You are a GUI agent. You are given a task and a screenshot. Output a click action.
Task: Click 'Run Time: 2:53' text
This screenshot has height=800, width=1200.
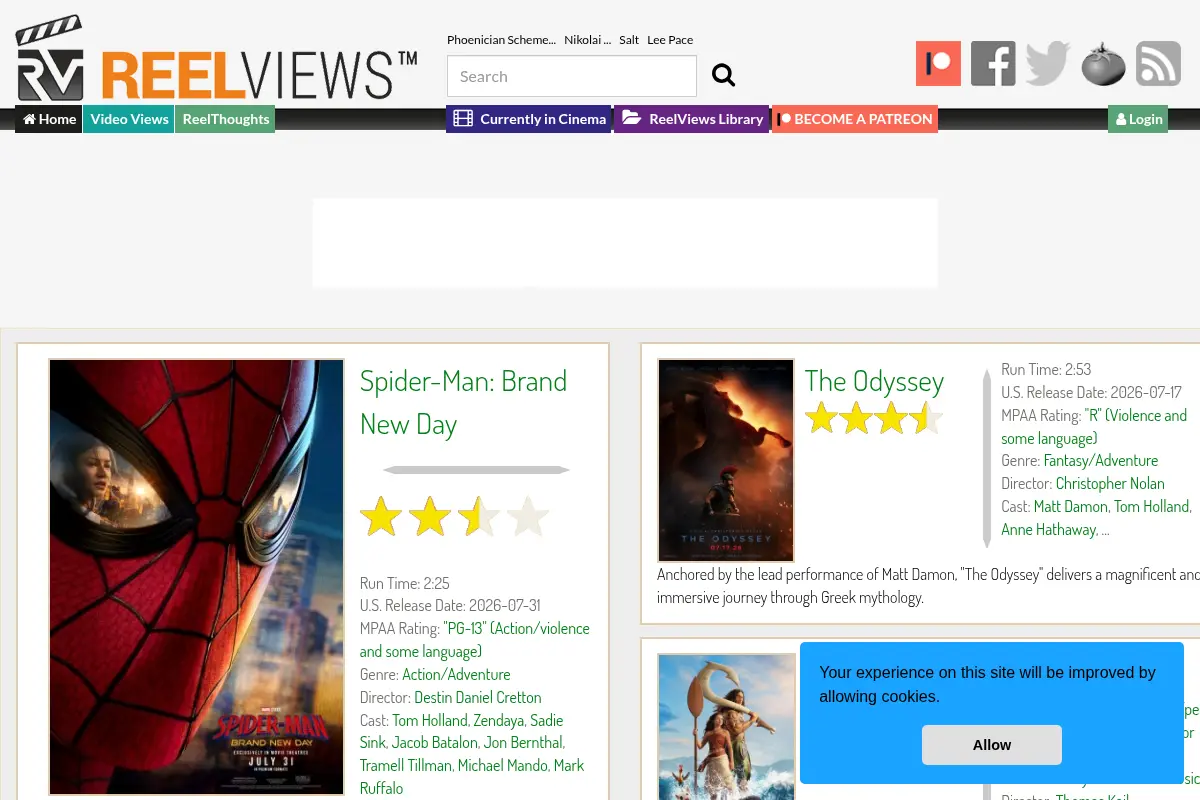(x=1046, y=369)
